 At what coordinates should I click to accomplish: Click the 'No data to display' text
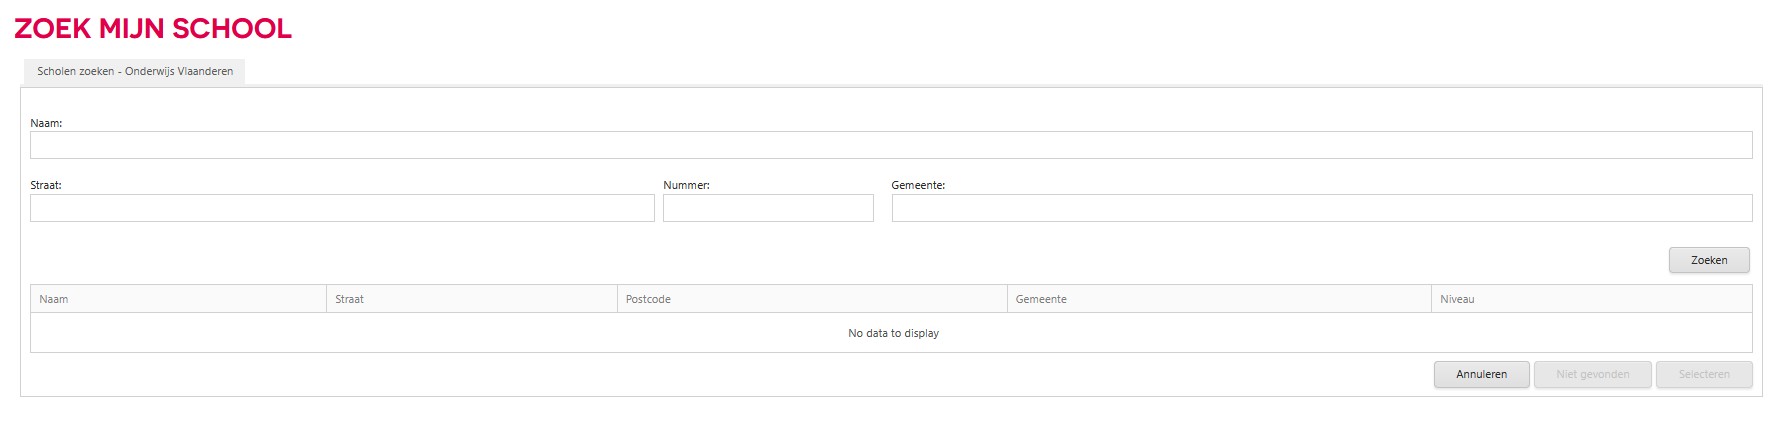[x=893, y=334]
